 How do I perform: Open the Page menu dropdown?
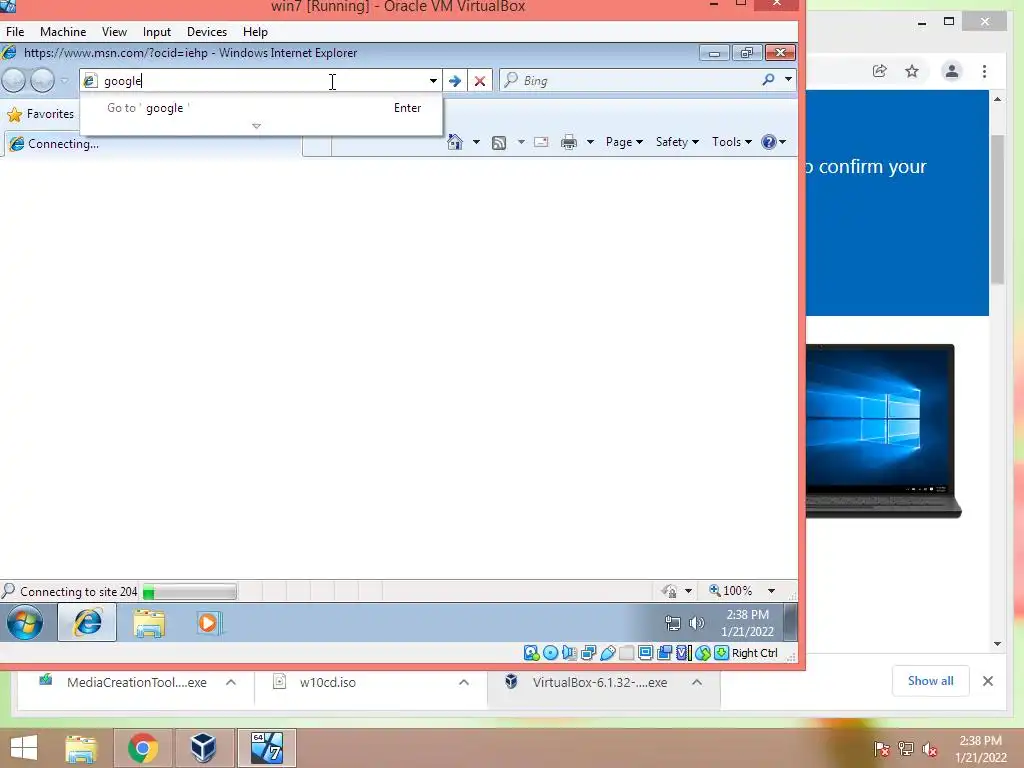tap(624, 142)
